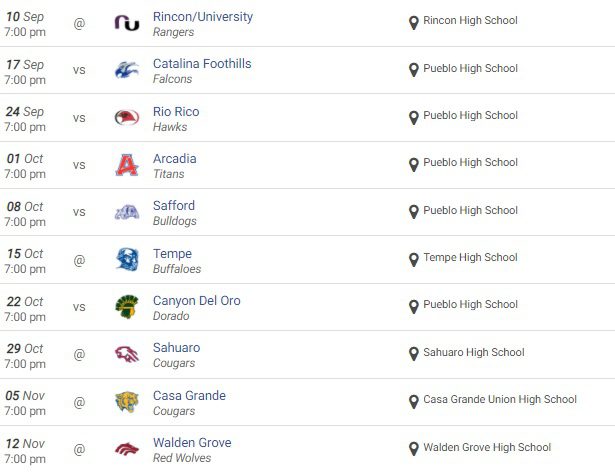Open the Rincon/University team link
Viewport: 615px width, 474px height.
(202, 17)
